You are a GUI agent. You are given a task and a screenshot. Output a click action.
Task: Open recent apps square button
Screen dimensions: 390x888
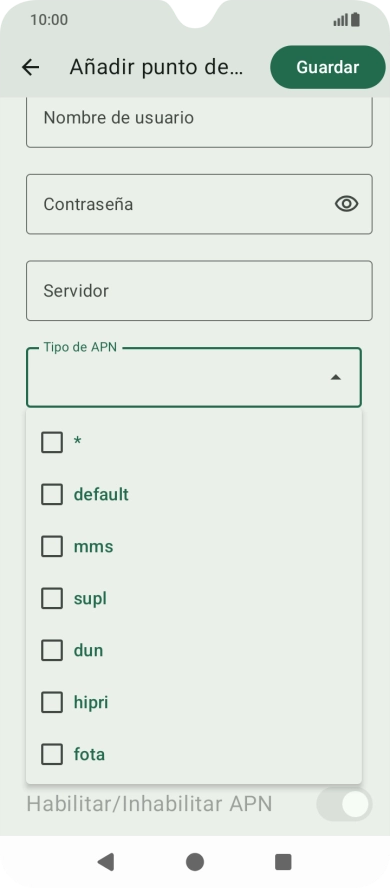(x=283, y=862)
